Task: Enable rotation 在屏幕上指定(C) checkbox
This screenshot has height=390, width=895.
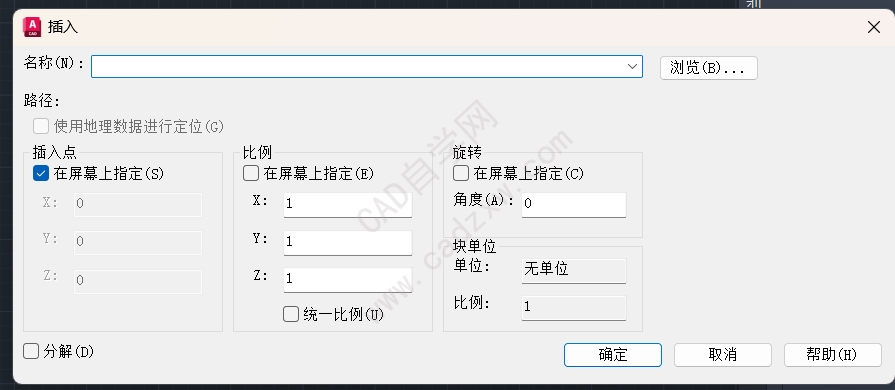Action: pyautogui.click(x=461, y=173)
